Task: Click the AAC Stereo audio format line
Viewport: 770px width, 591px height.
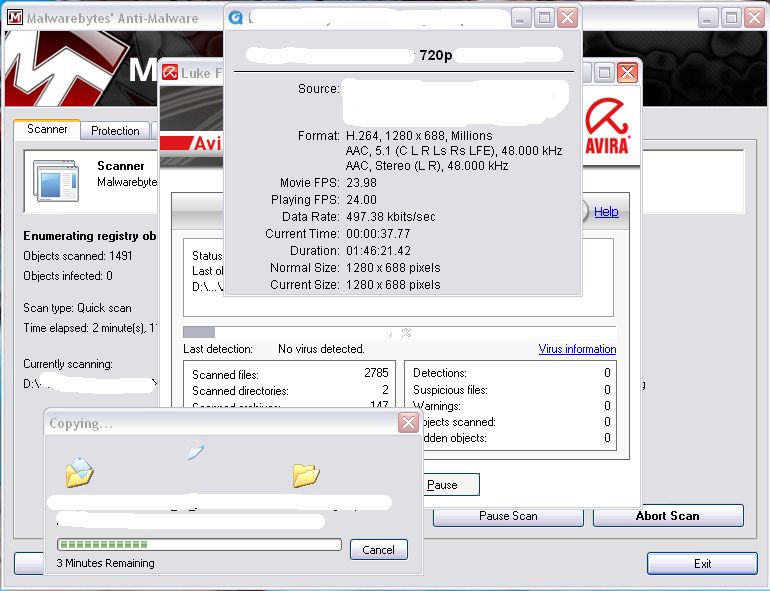Action: (x=427, y=166)
